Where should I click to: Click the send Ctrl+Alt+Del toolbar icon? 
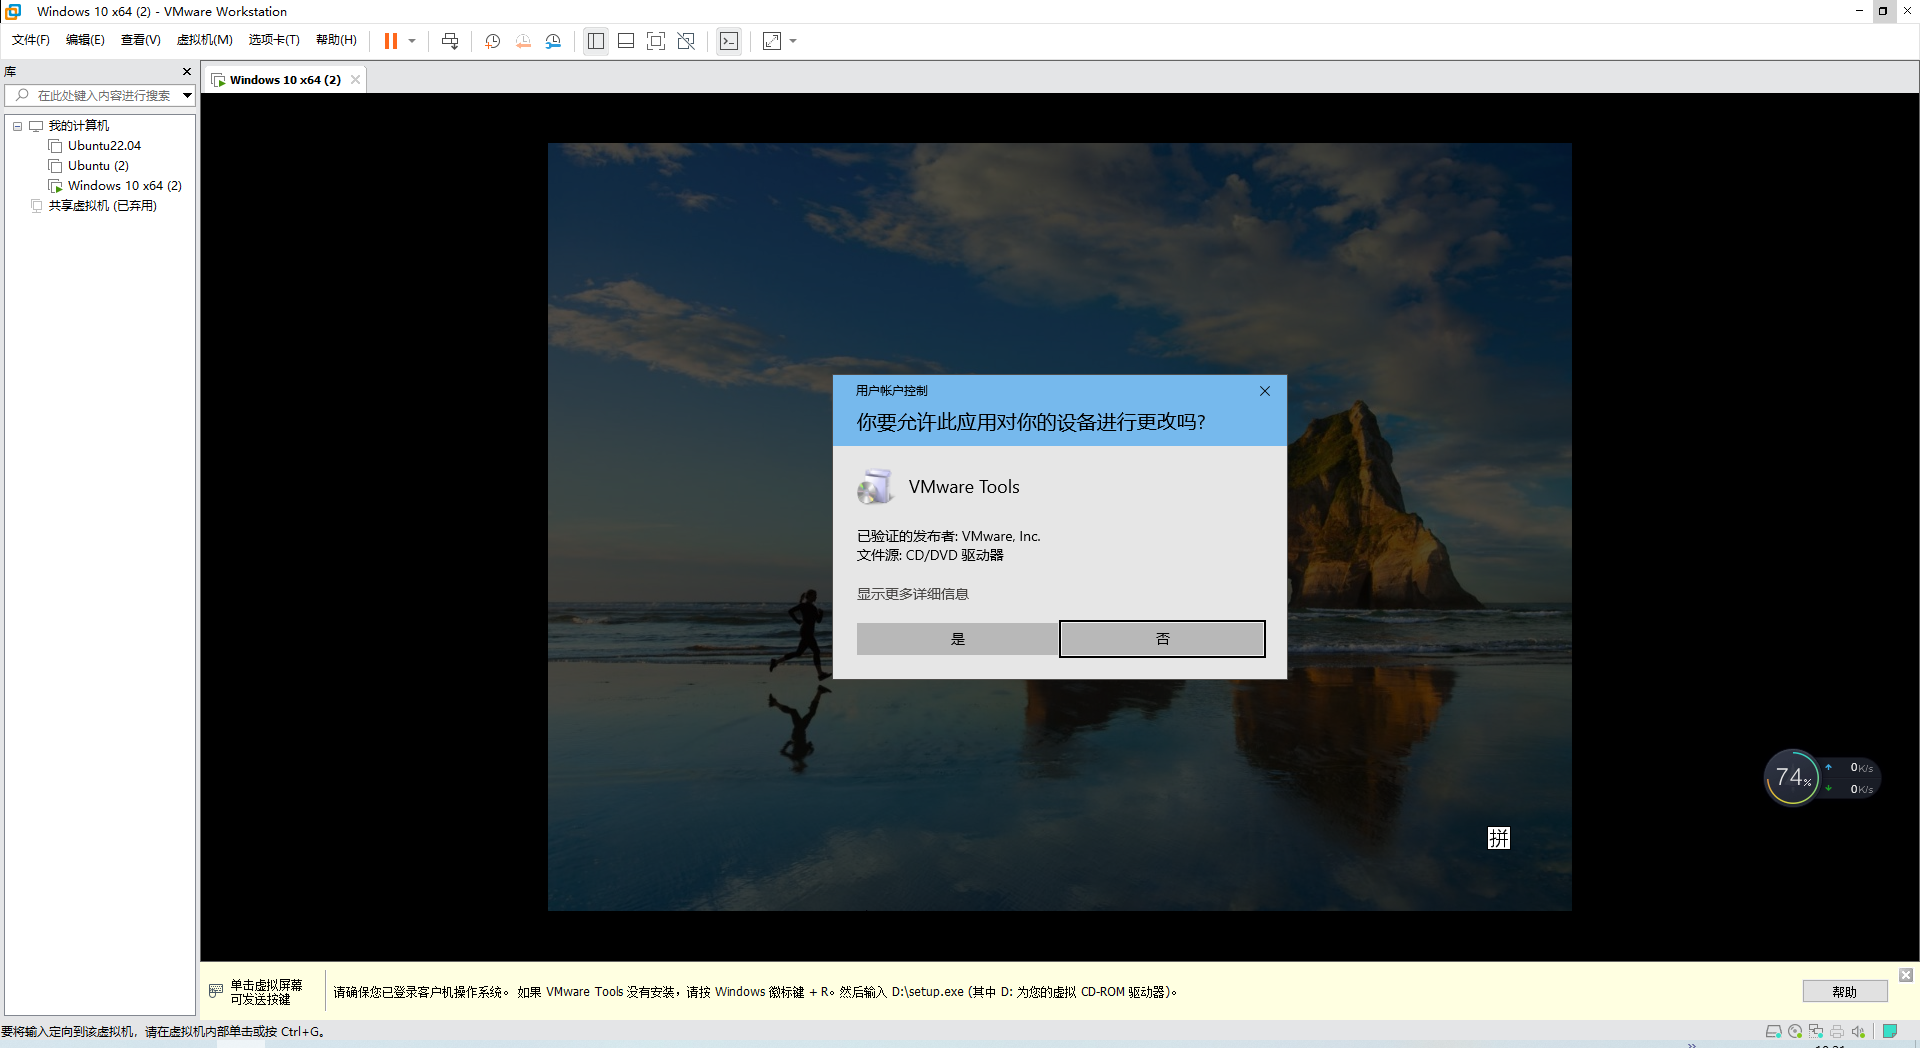point(450,41)
